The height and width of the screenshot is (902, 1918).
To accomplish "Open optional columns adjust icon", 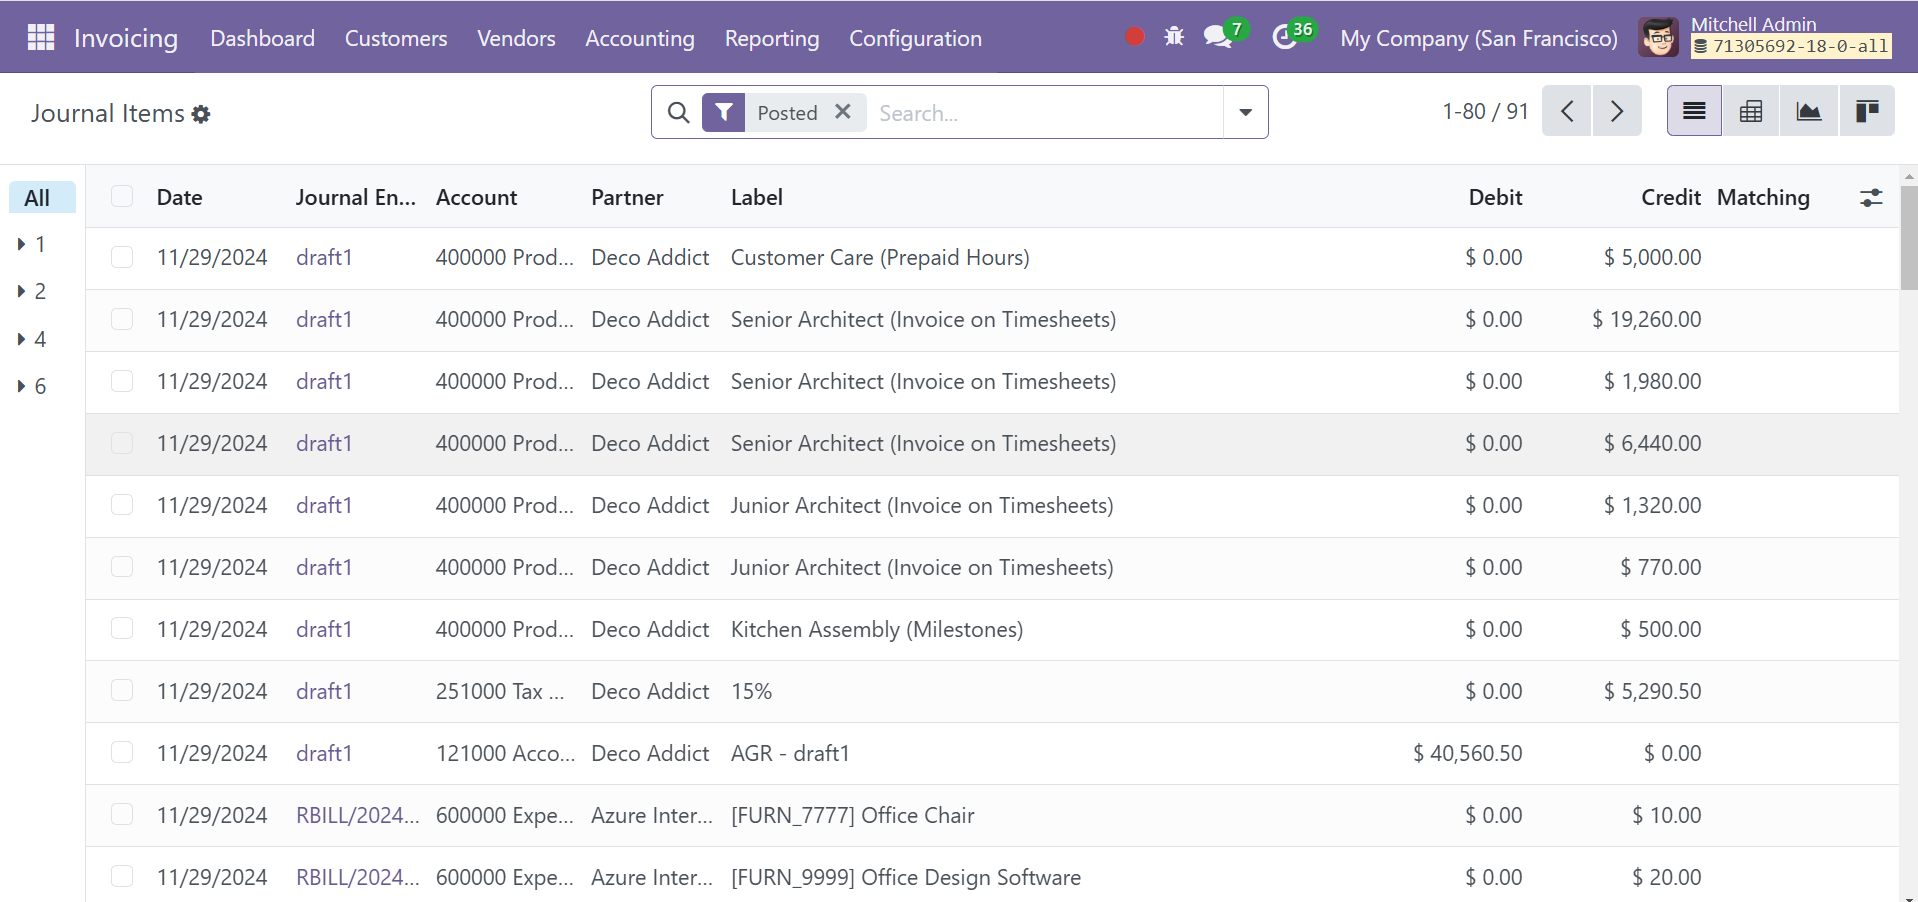I will click(x=1871, y=198).
